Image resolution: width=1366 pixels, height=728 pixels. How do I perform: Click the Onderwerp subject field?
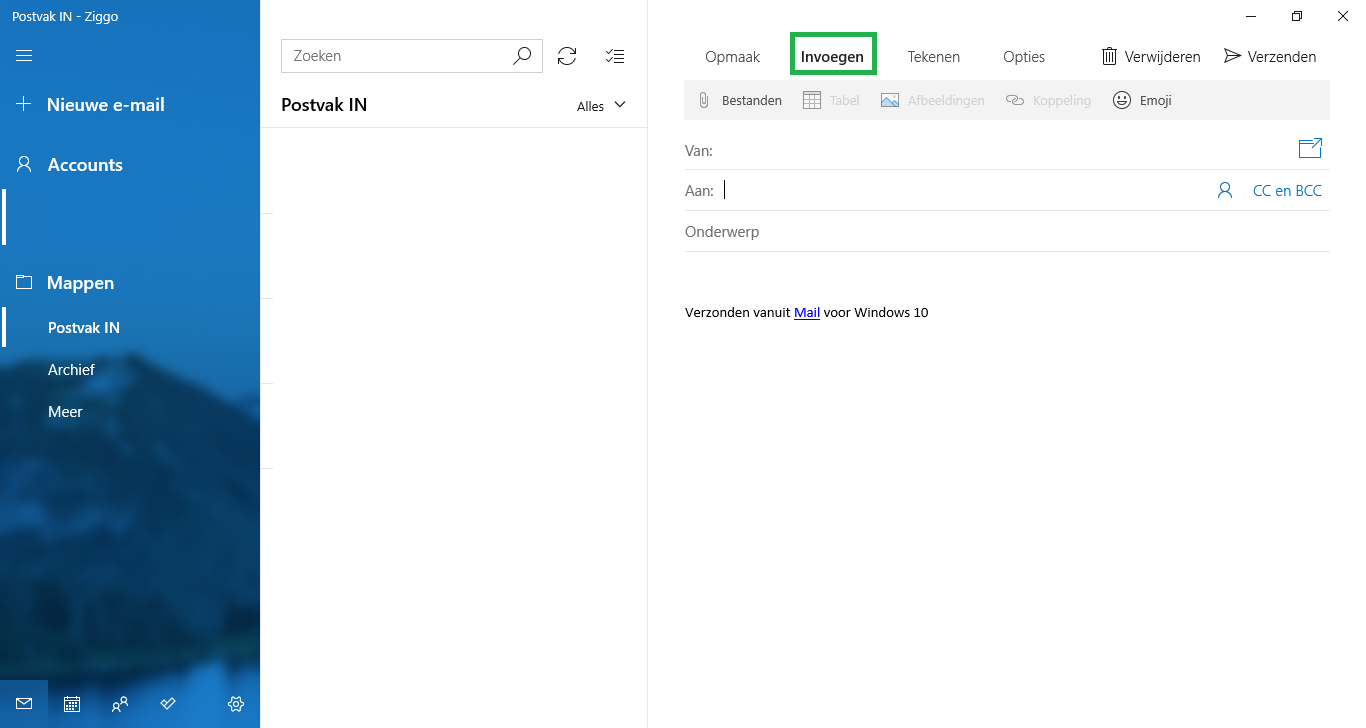(x=1000, y=232)
